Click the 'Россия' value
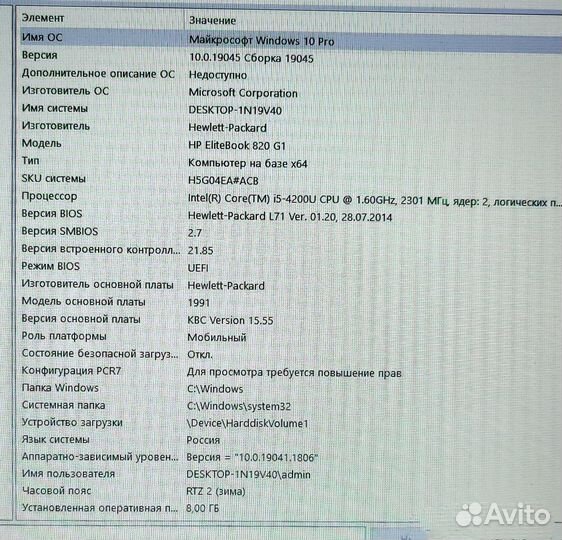 203,440
